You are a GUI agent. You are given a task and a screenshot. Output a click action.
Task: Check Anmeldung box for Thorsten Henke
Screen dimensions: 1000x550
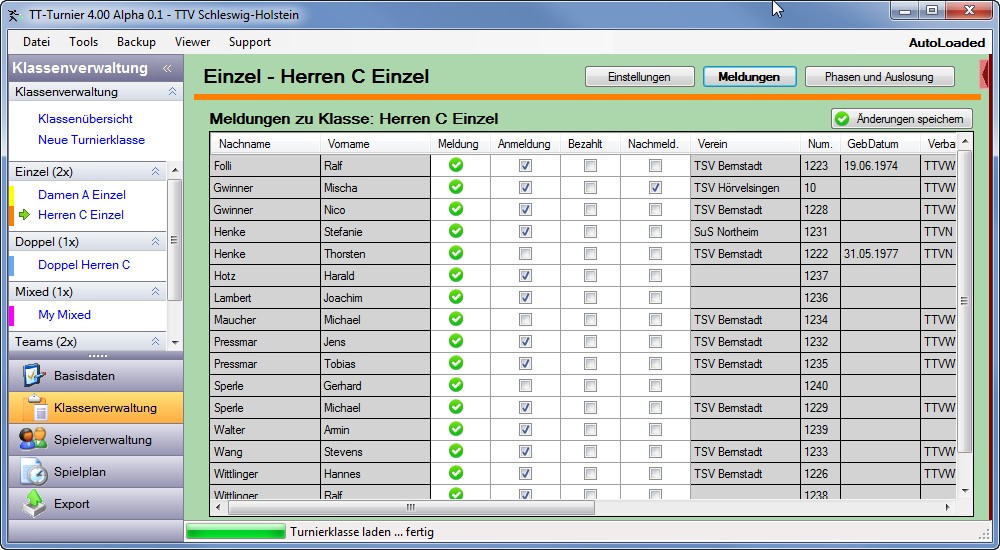(525, 254)
